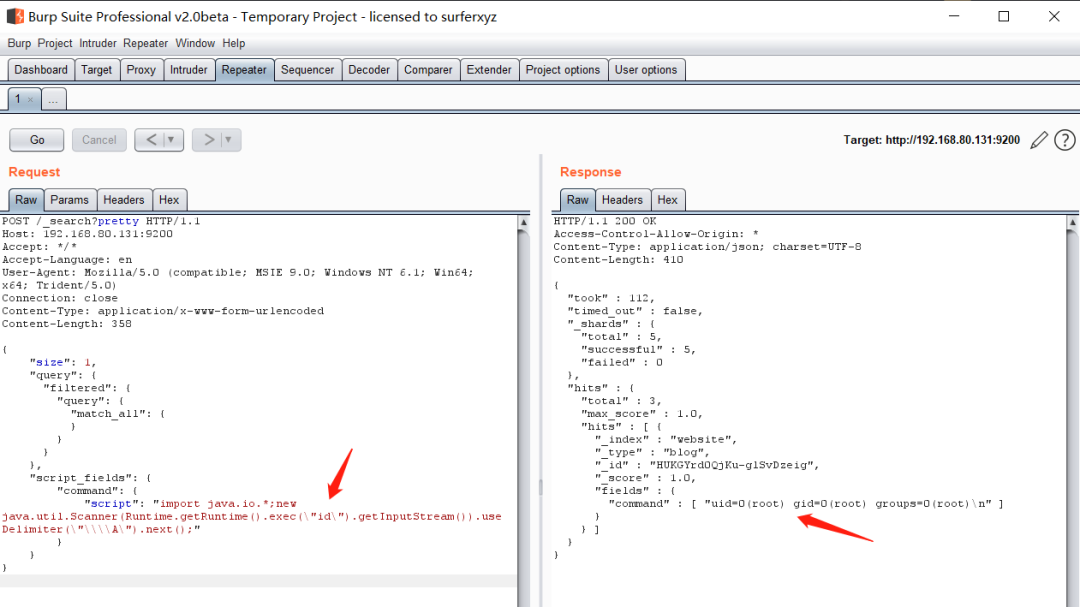Open the User options tab
The image size is (1080, 607).
click(x=646, y=70)
